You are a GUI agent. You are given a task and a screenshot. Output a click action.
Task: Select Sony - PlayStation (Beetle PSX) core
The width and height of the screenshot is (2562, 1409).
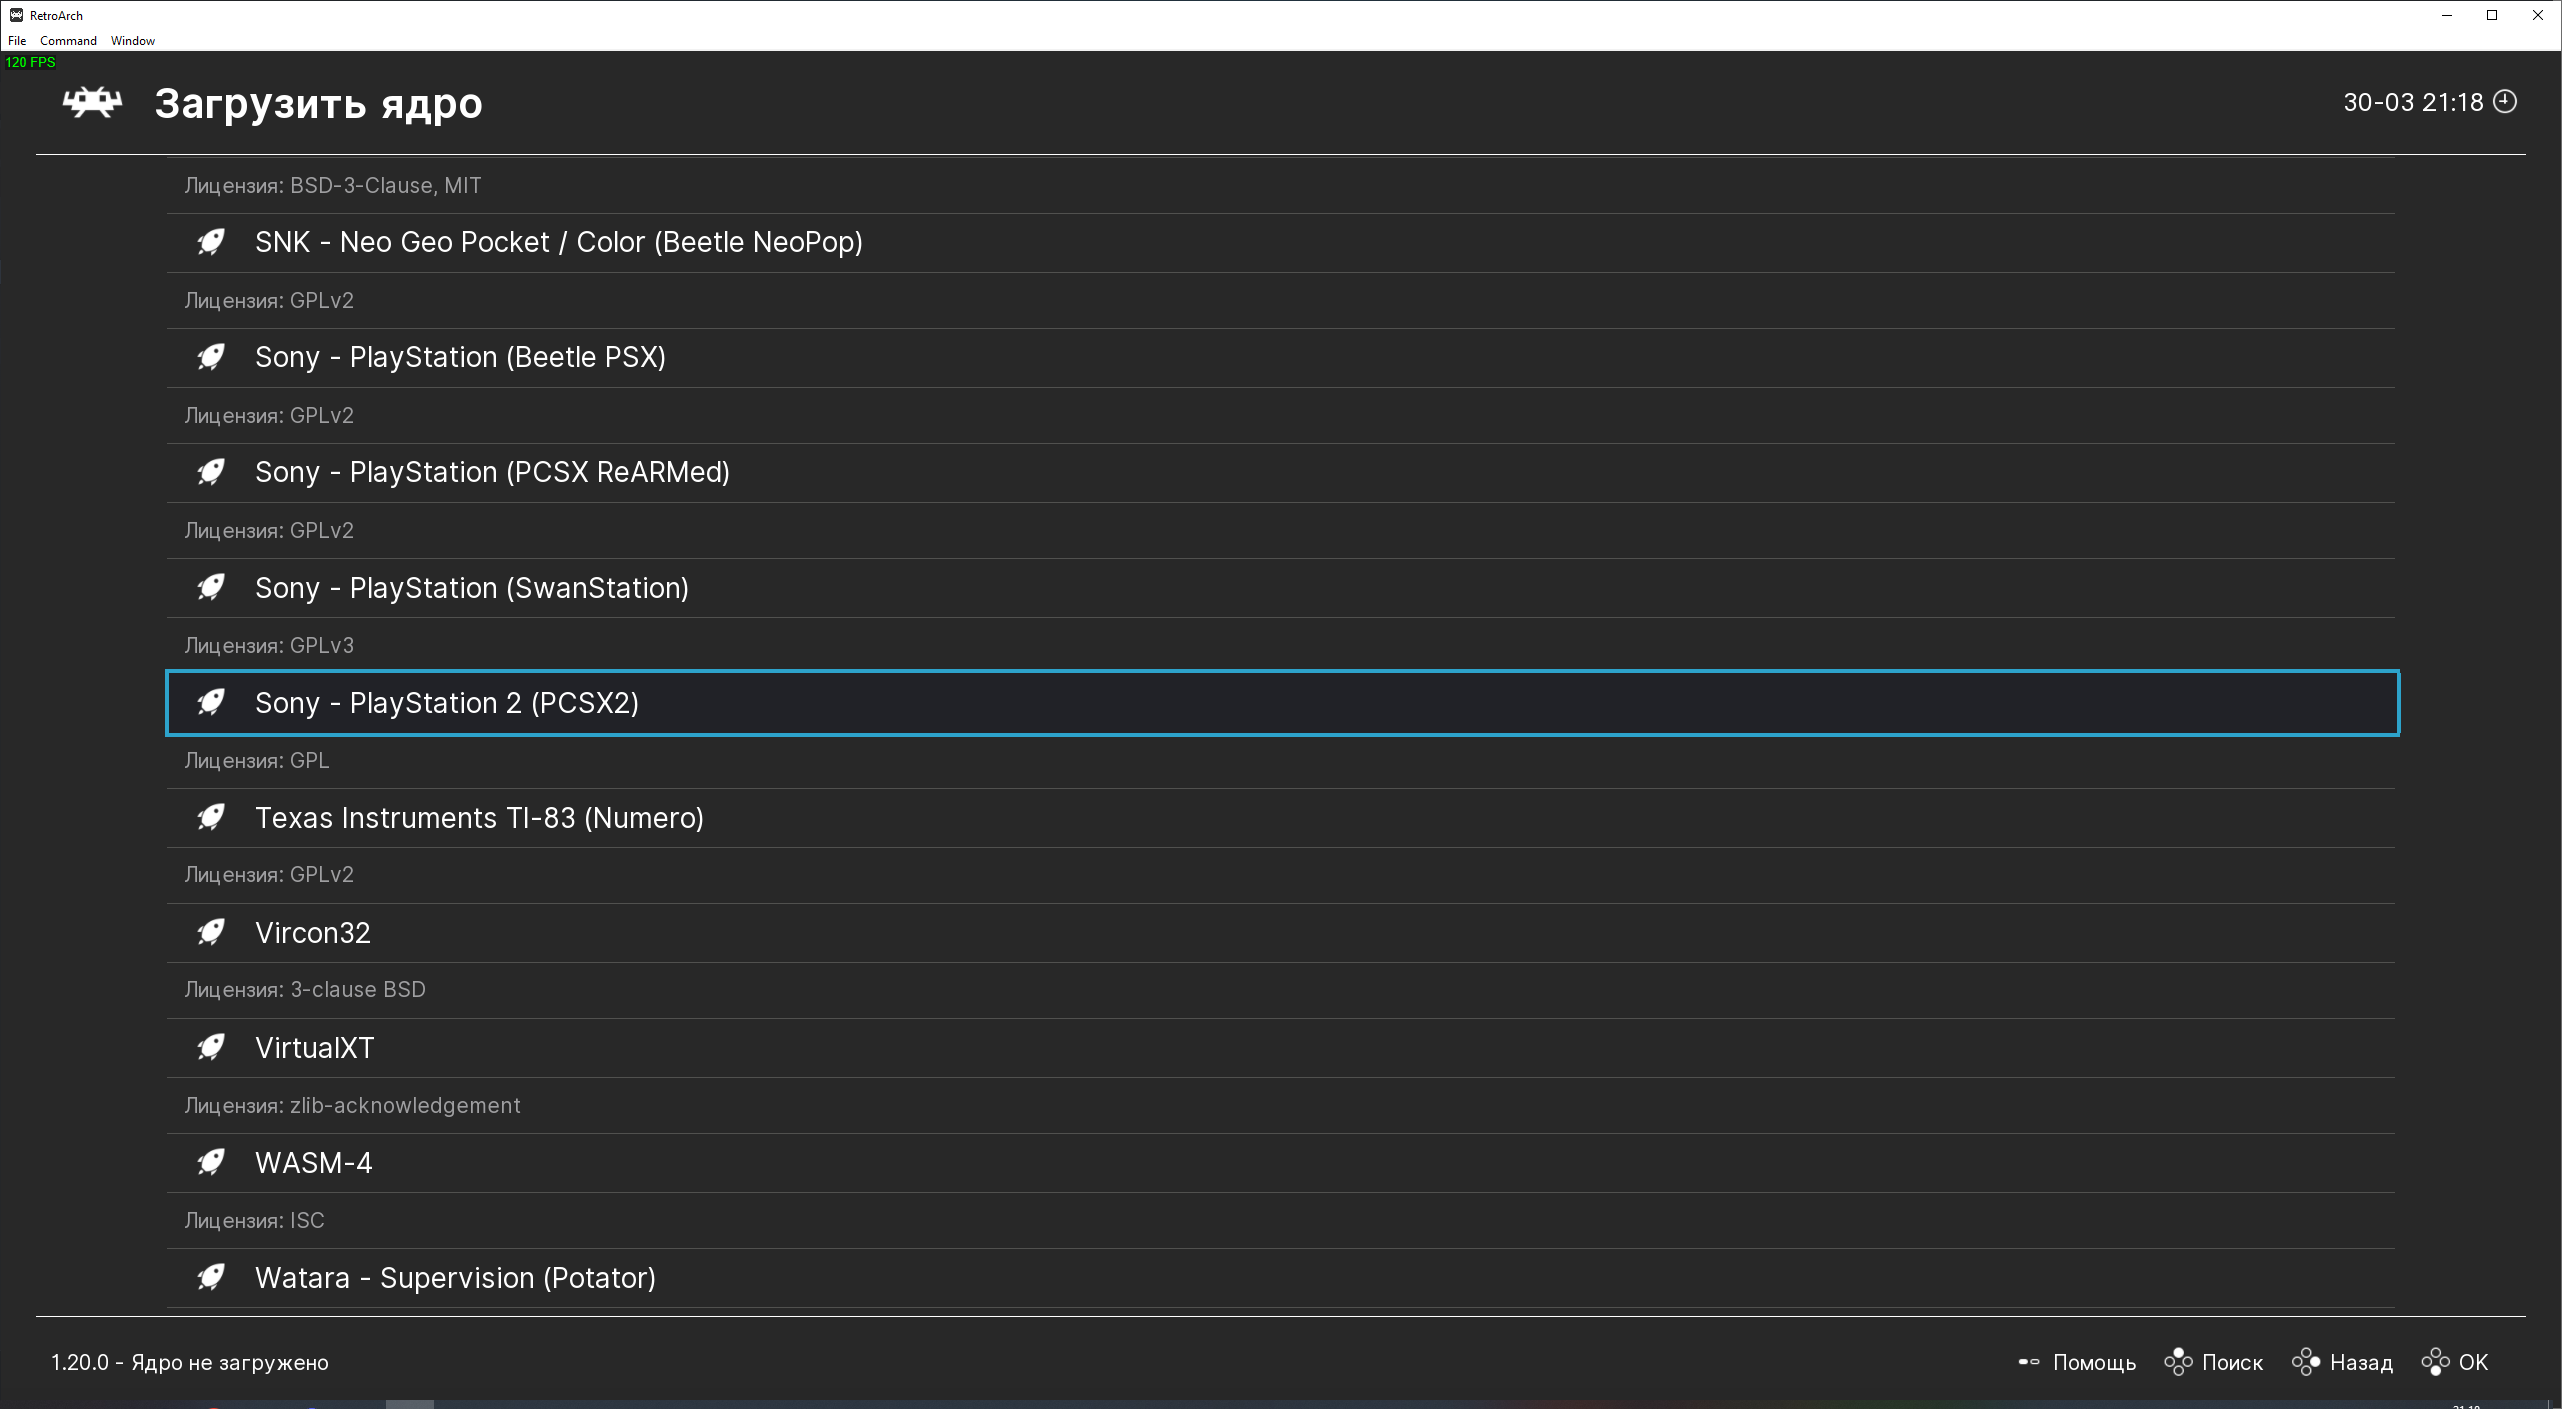point(1280,357)
